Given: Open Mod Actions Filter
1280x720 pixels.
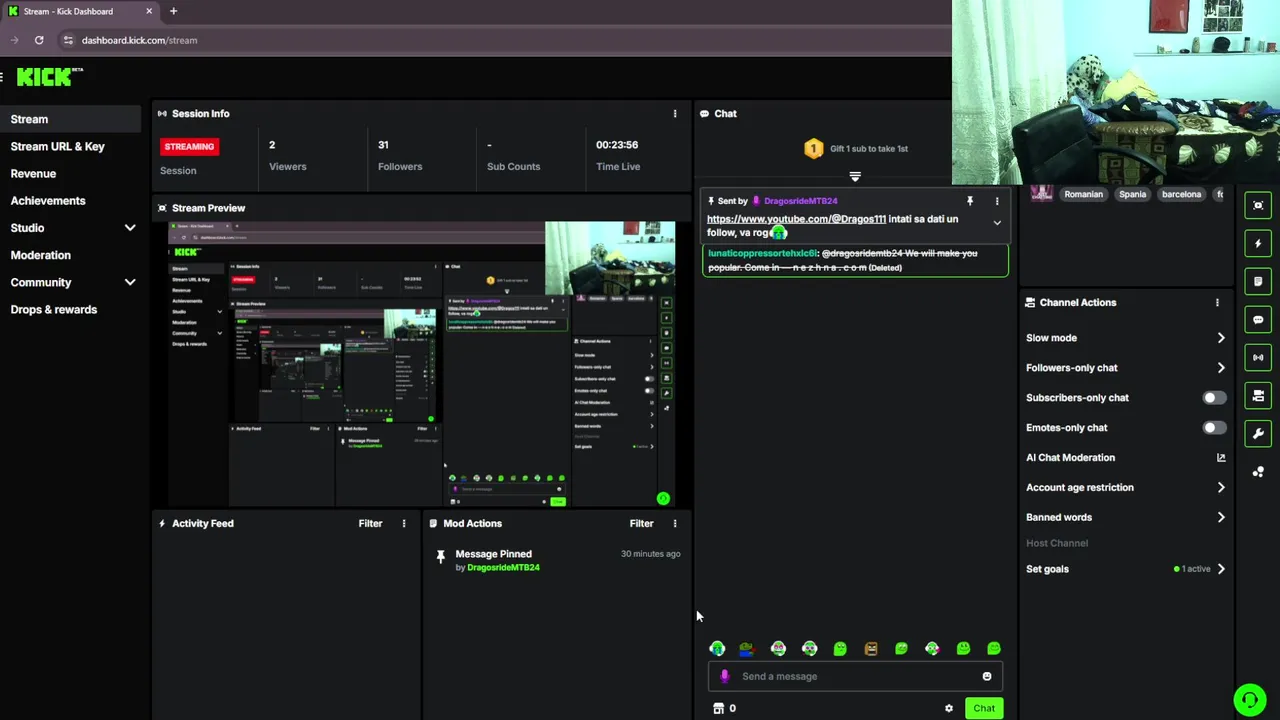Looking at the screenshot, I should (x=641, y=523).
